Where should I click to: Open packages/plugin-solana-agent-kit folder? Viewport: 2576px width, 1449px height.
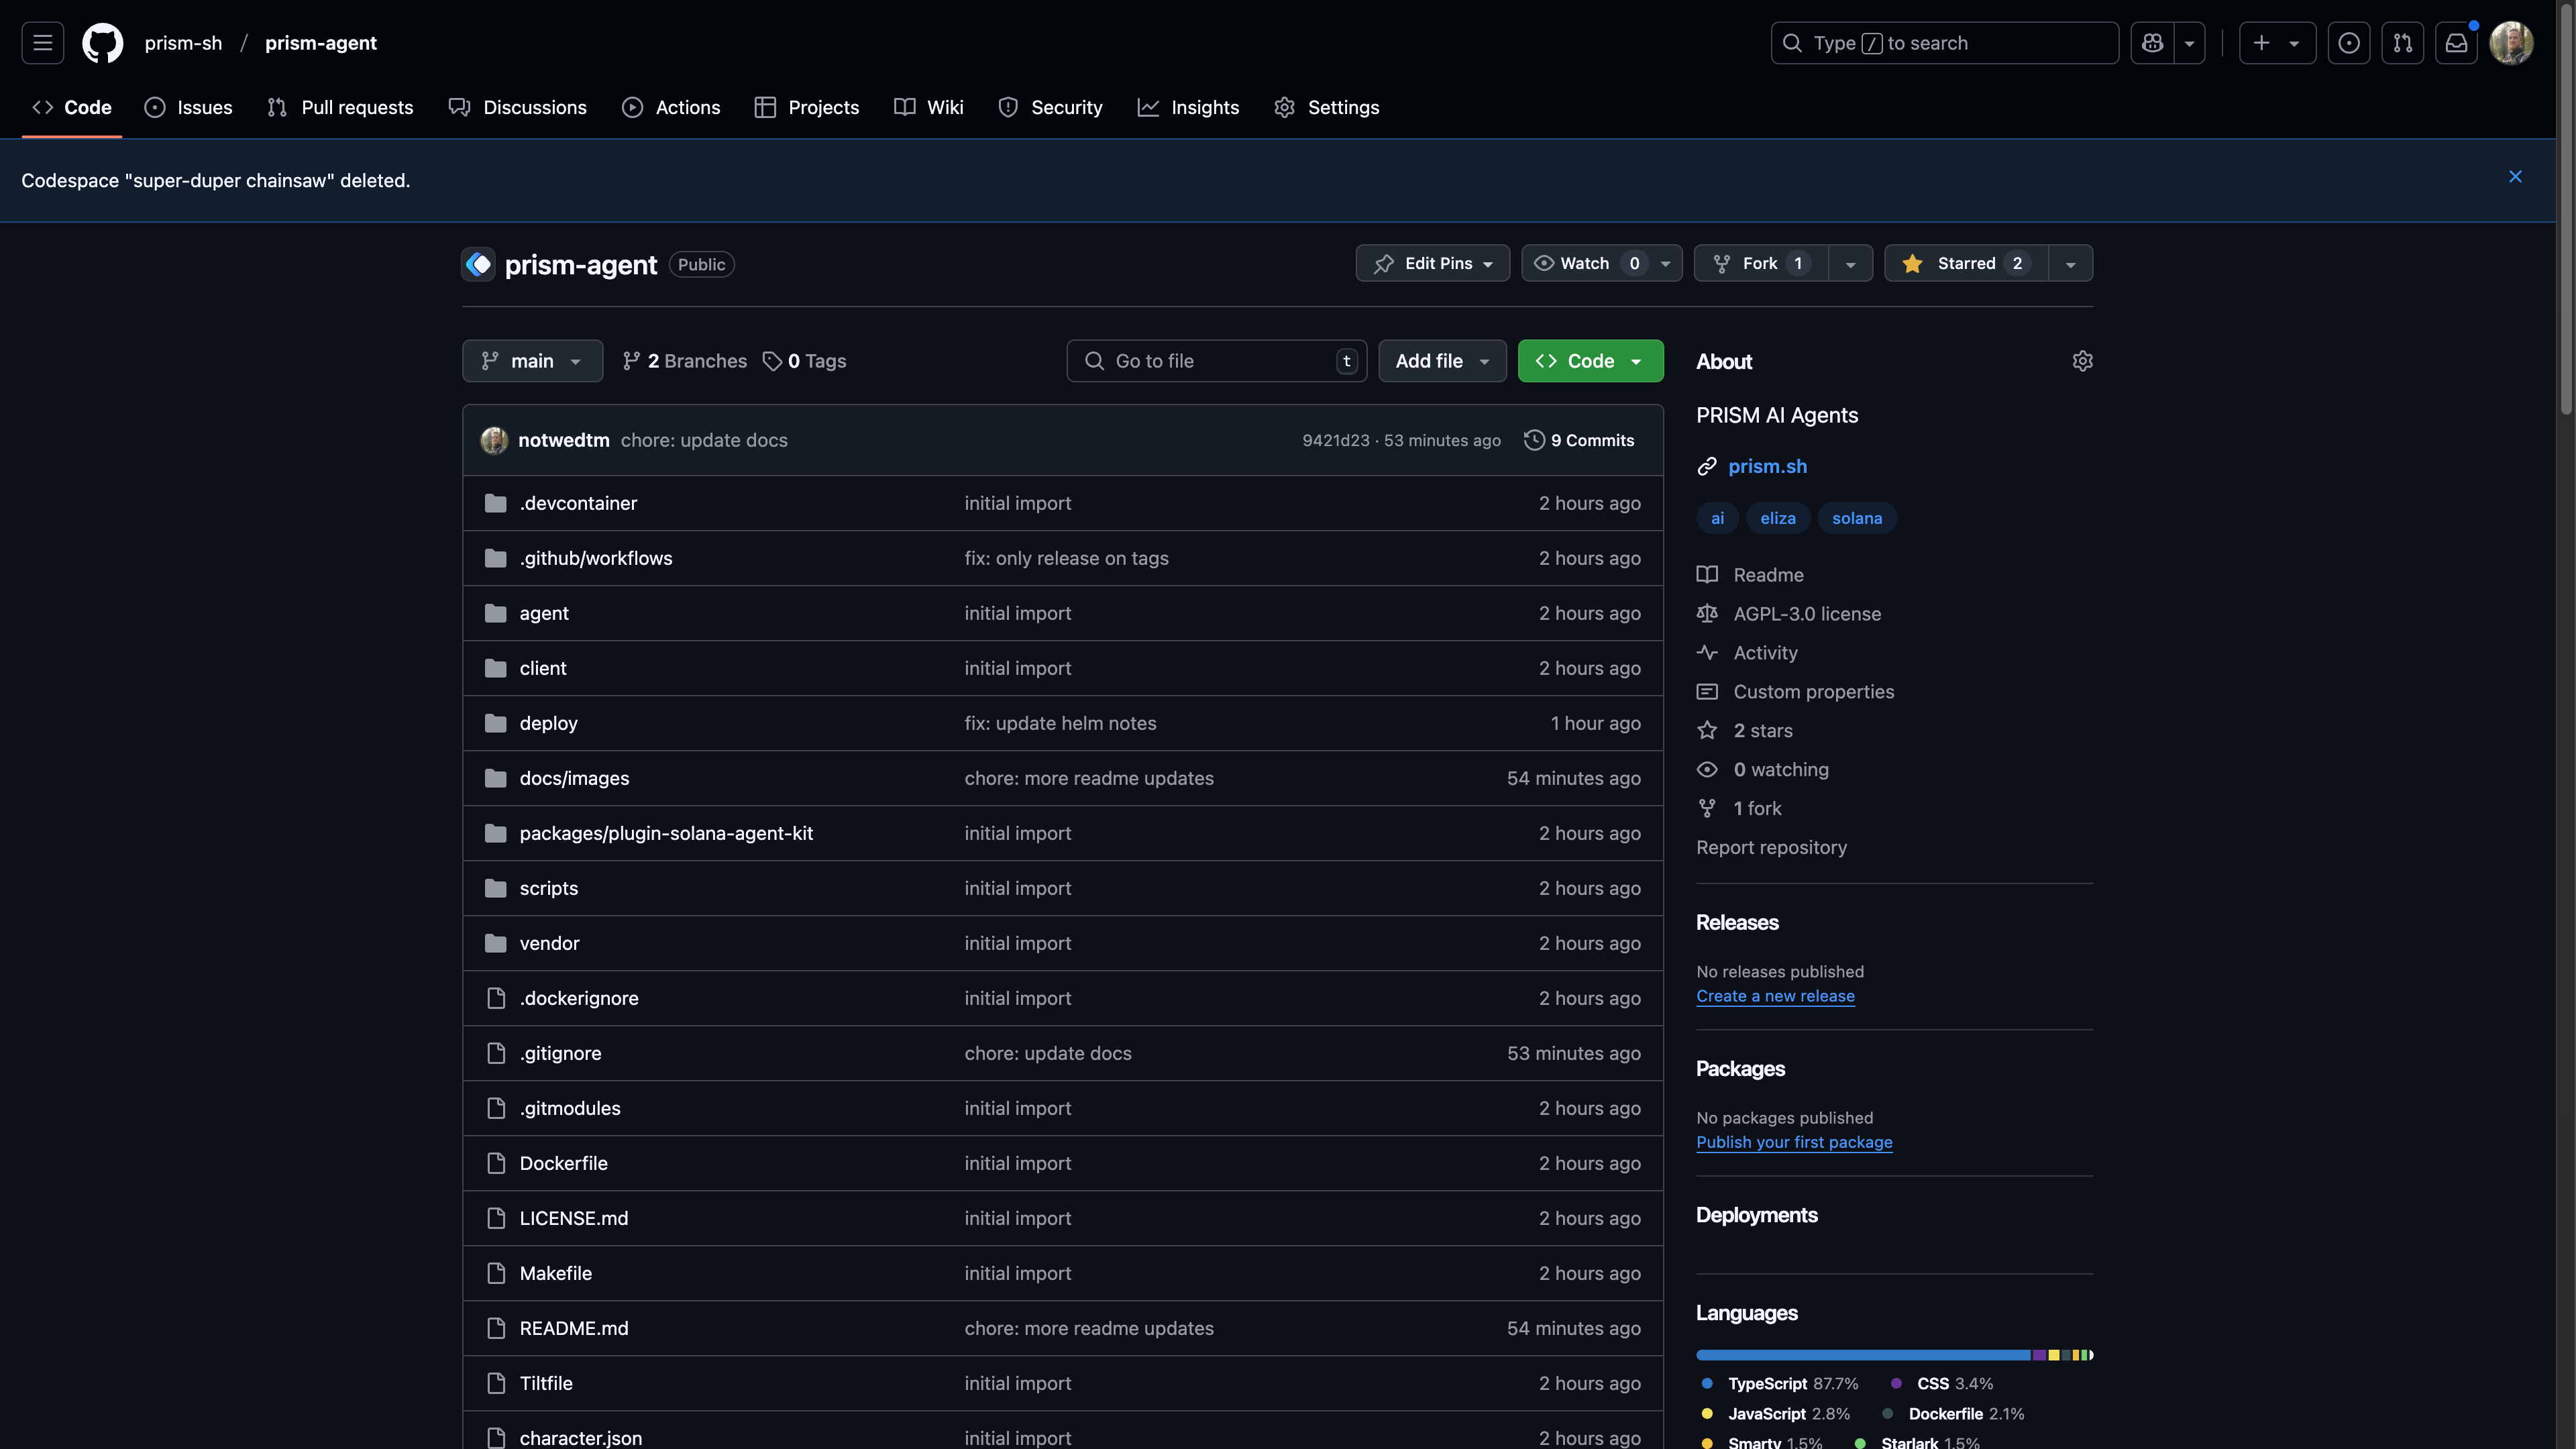pos(666,833)
